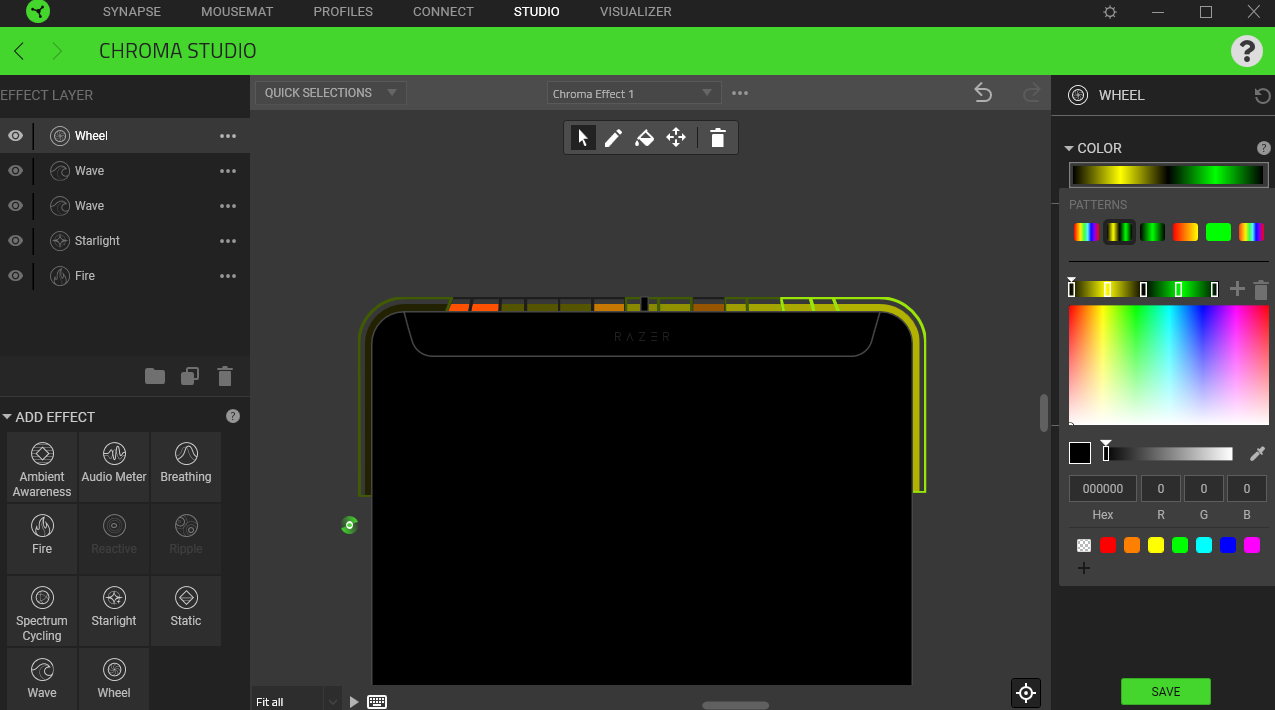Select the pen drawing tool
Viewport: 1275px width, 710px height.
click(614, 138)
